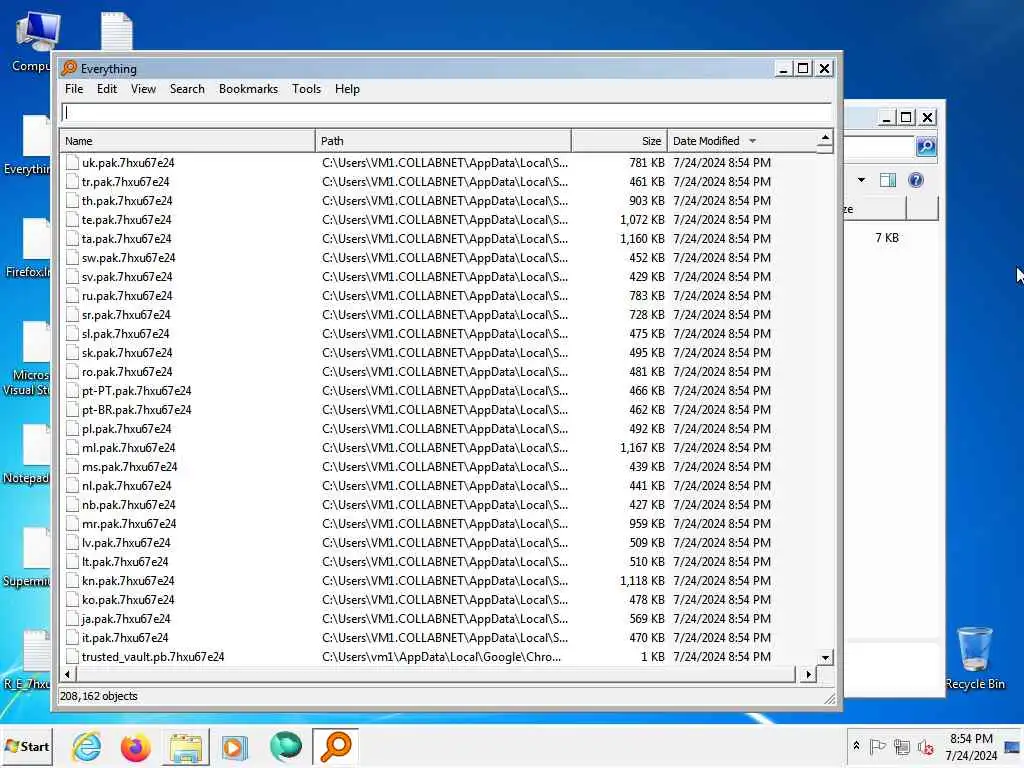Image resolution: width=1024 pixels, height=768 pixels.
Task: Click file icon of ru.pak.7hxu67e24
Action: click(x=72, y=295)
